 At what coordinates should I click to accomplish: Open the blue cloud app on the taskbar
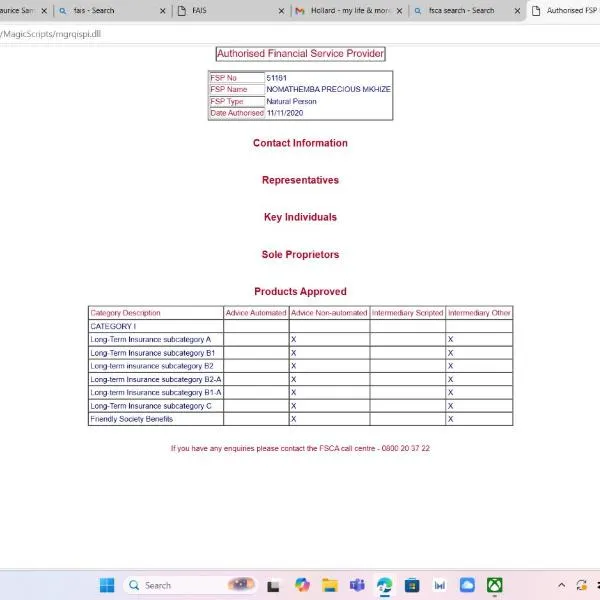(x=467, y=585)
